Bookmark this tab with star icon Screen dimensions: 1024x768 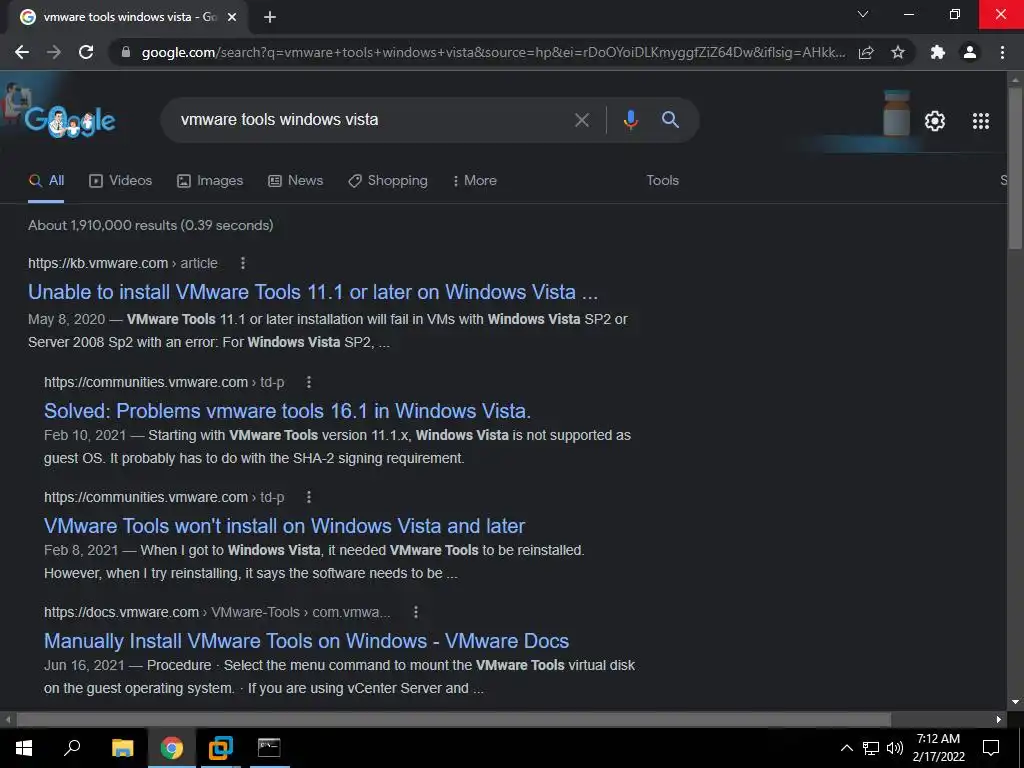pyautogui.click(x=898, y=52)
